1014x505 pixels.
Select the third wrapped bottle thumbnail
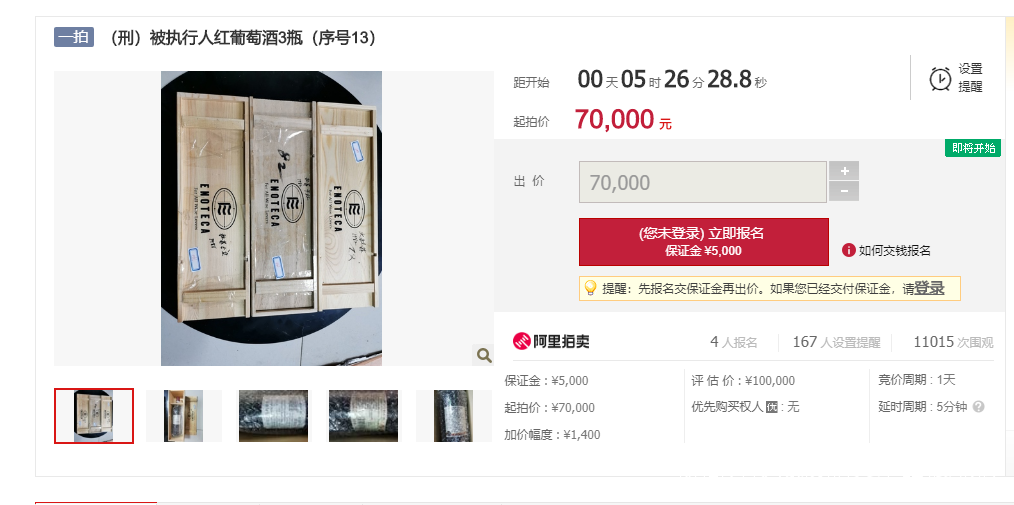point(273,416)
